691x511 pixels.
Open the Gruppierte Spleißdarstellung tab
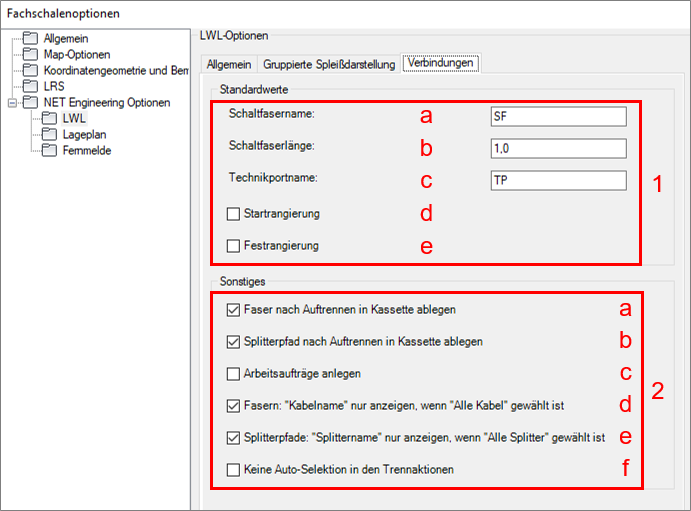pos(329,64)
